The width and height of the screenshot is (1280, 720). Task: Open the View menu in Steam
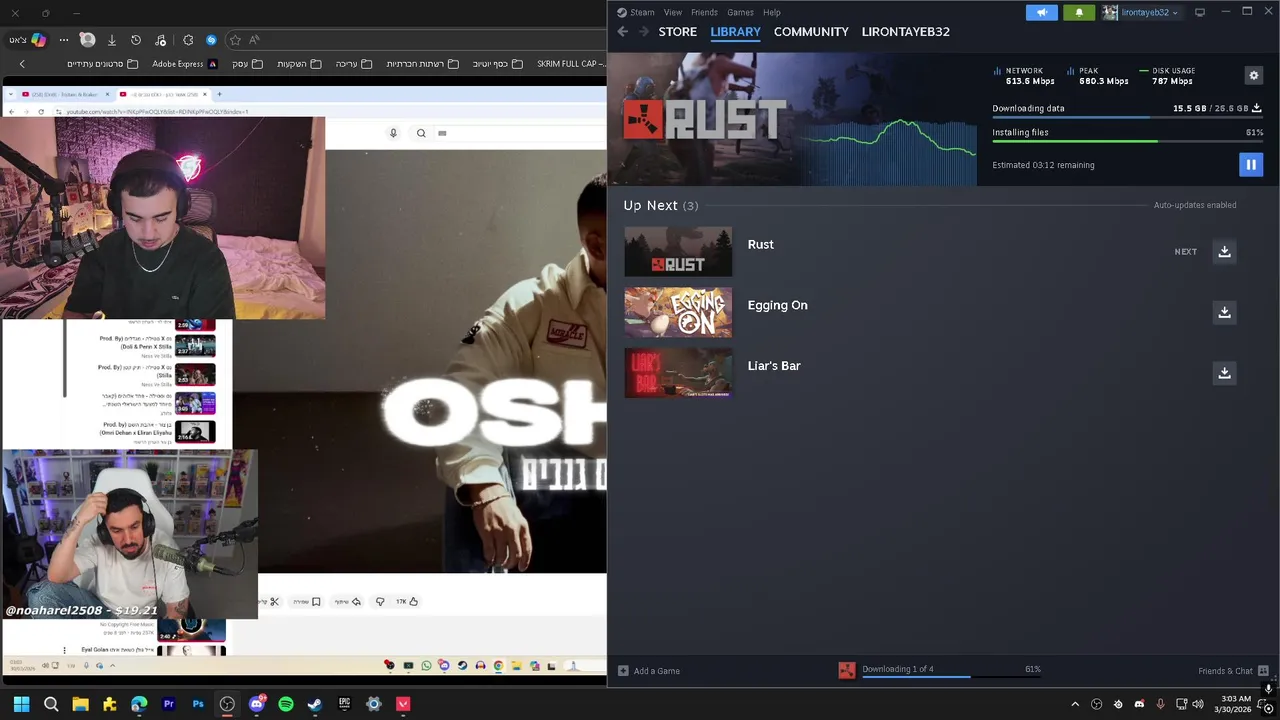[x=673, y=12]
